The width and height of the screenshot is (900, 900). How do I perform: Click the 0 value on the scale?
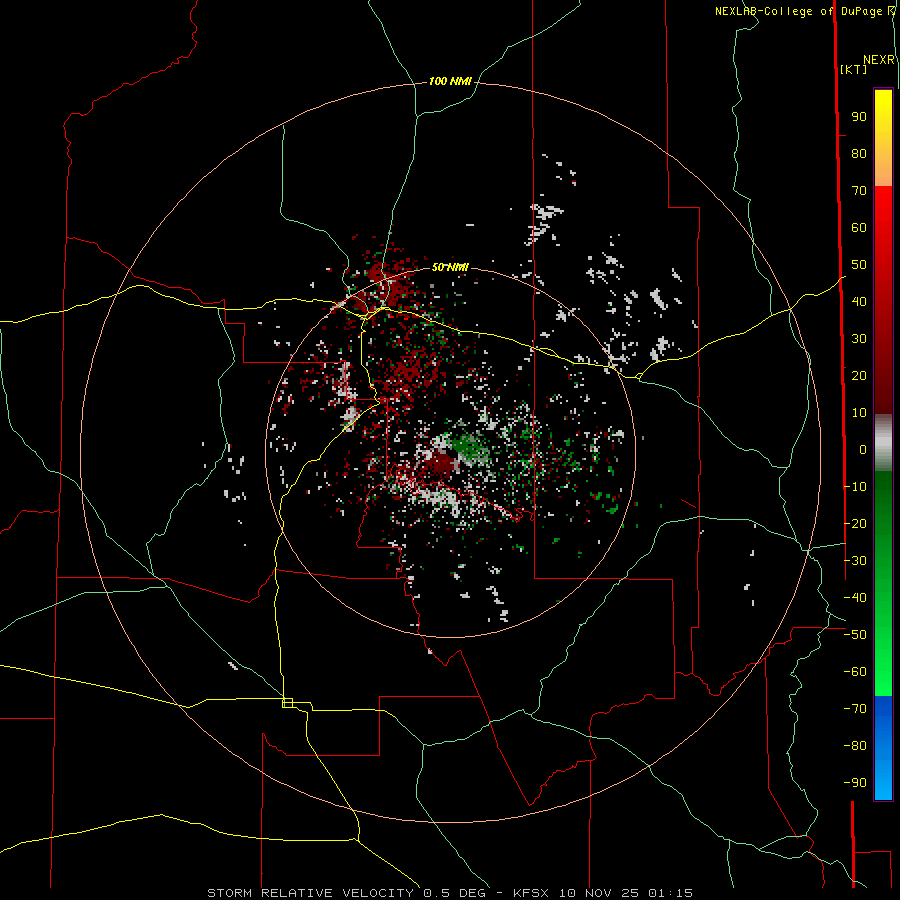pyautogui.click(x=863, y=450)
